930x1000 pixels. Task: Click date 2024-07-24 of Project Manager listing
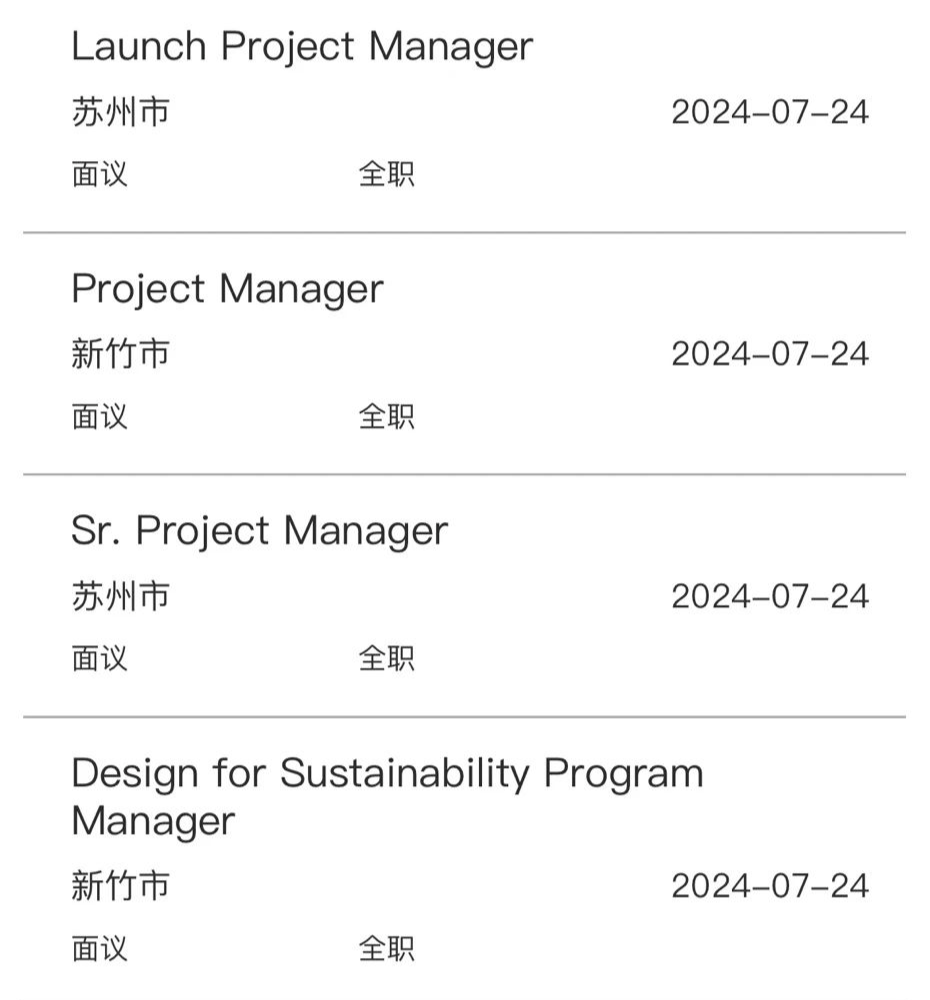click(770, 354)
